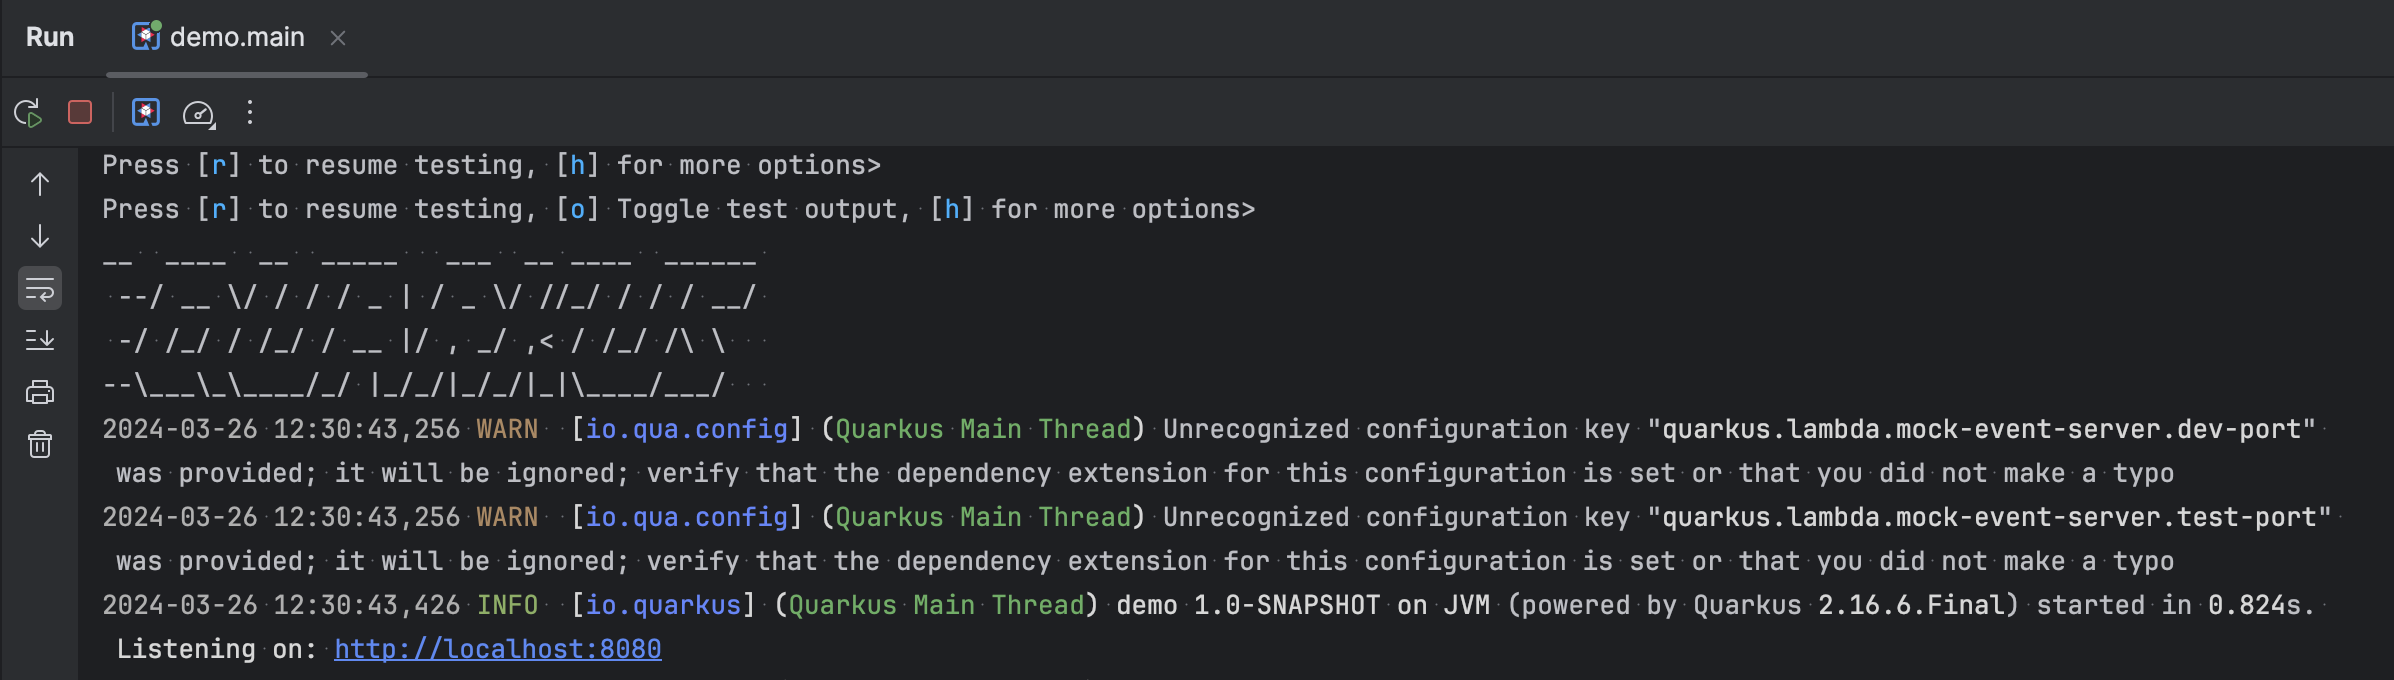This screenshot has width=2394, height=680.
Task: Click the Run tool window label
Action: [50, 36]
